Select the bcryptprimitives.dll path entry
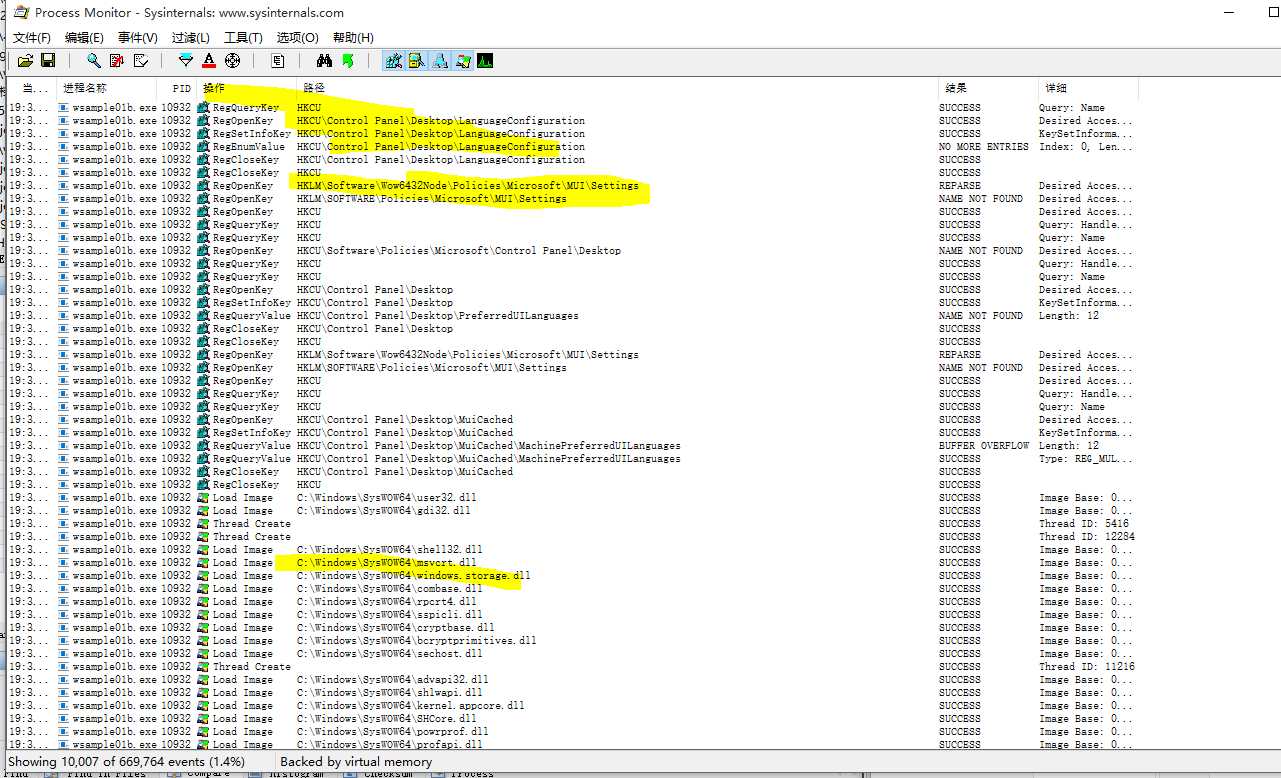This screenshot has height=778, width=1281. click(416, 640)
